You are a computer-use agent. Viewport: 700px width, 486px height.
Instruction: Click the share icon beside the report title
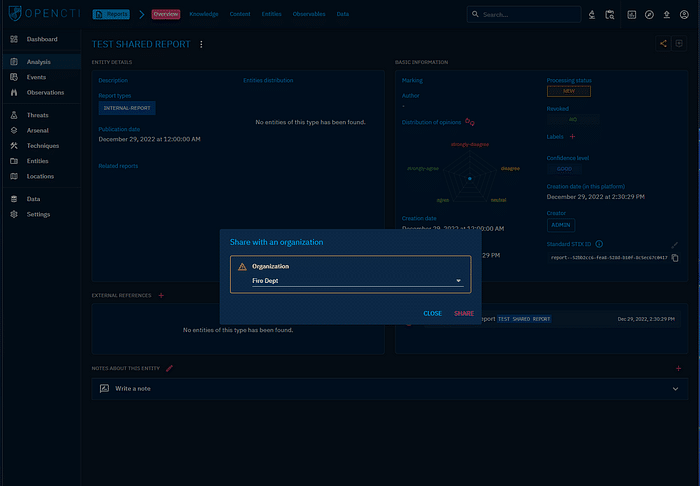pyautogui.click(x=664, y=43)
